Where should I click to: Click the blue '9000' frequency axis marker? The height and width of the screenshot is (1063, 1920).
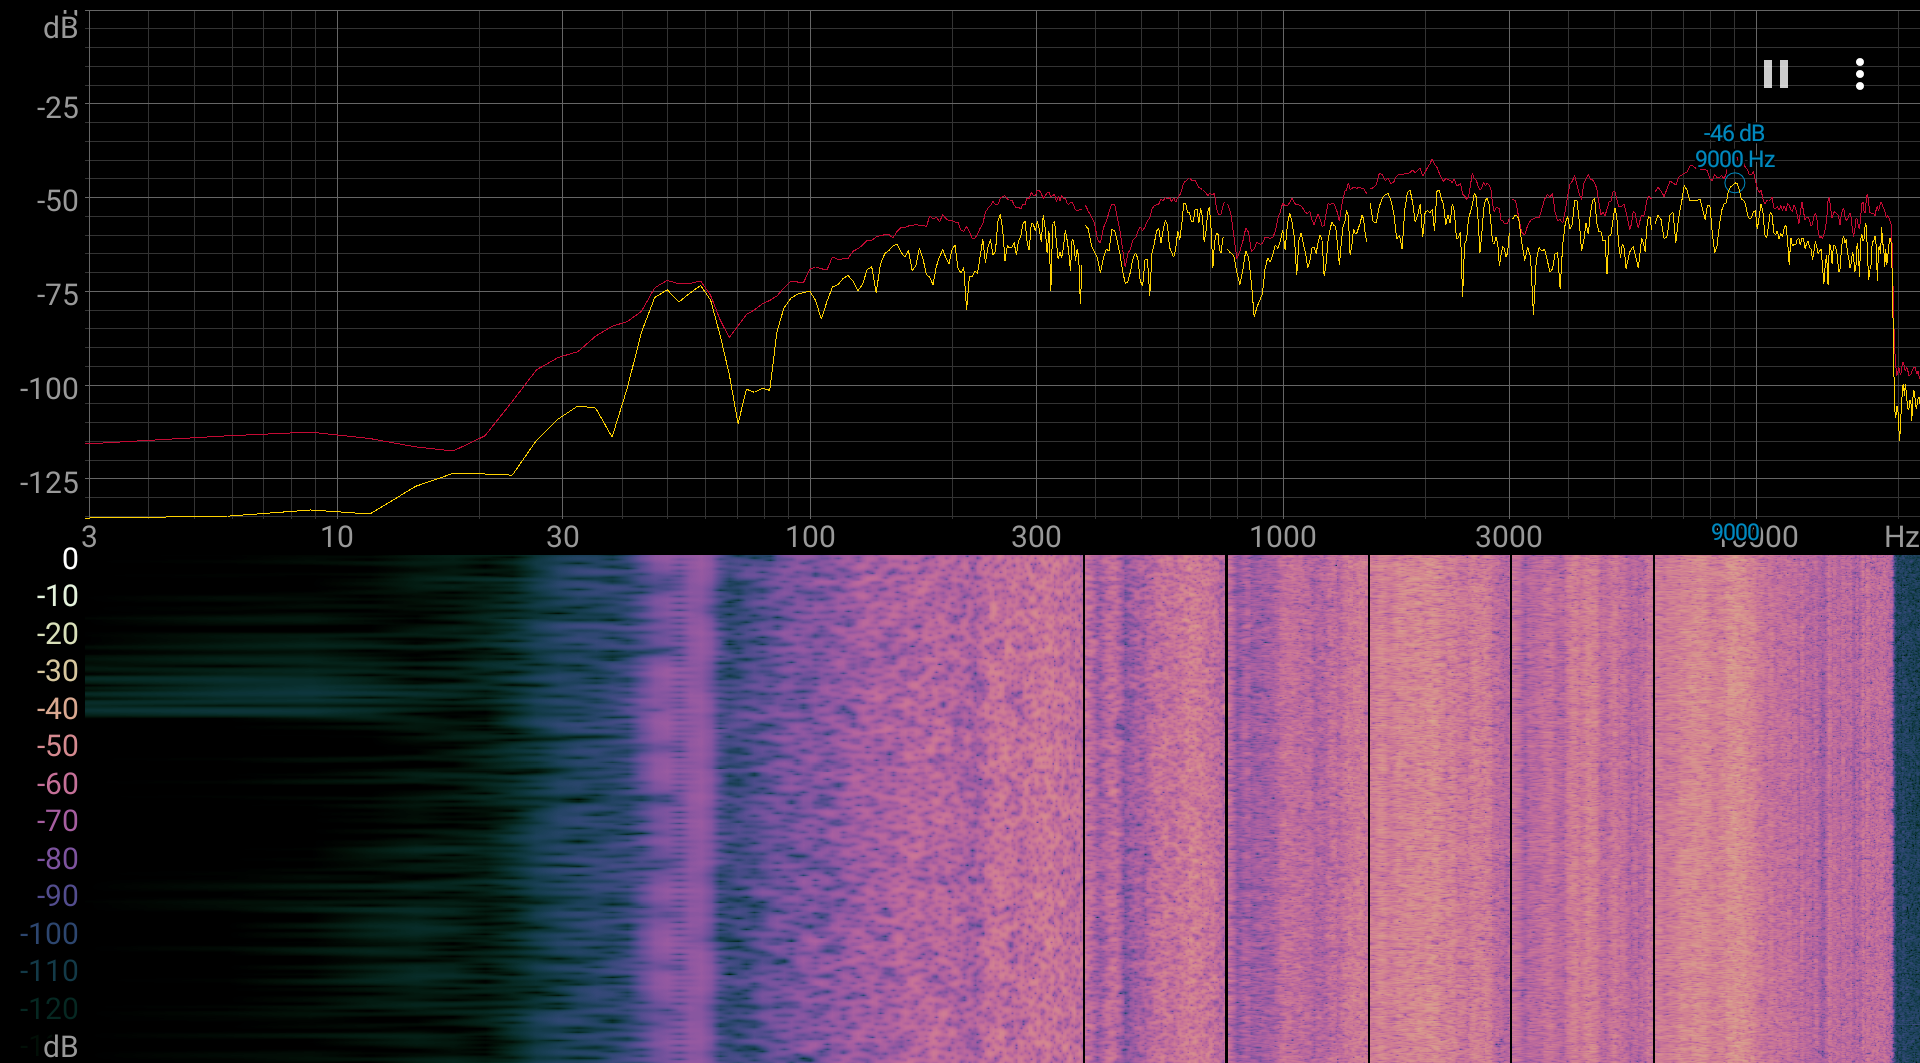click(1735, 533)
